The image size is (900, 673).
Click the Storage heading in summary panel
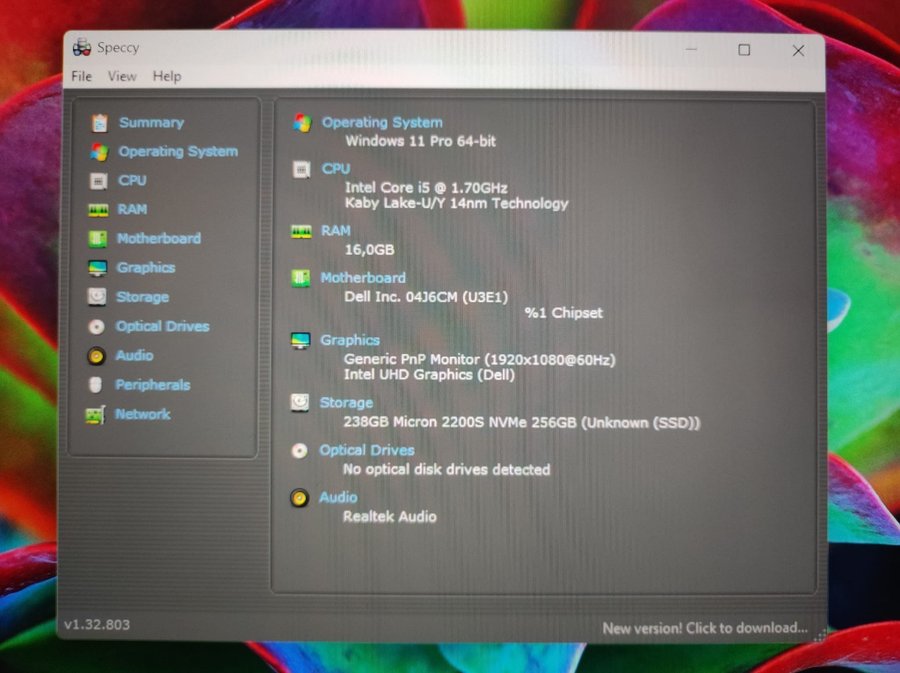click(x=346, y=402)
